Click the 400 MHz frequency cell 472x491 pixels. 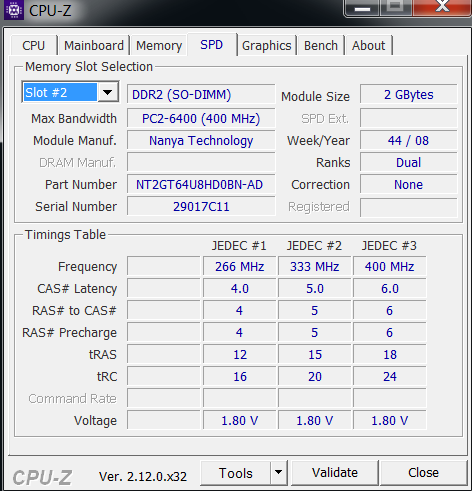390,266
